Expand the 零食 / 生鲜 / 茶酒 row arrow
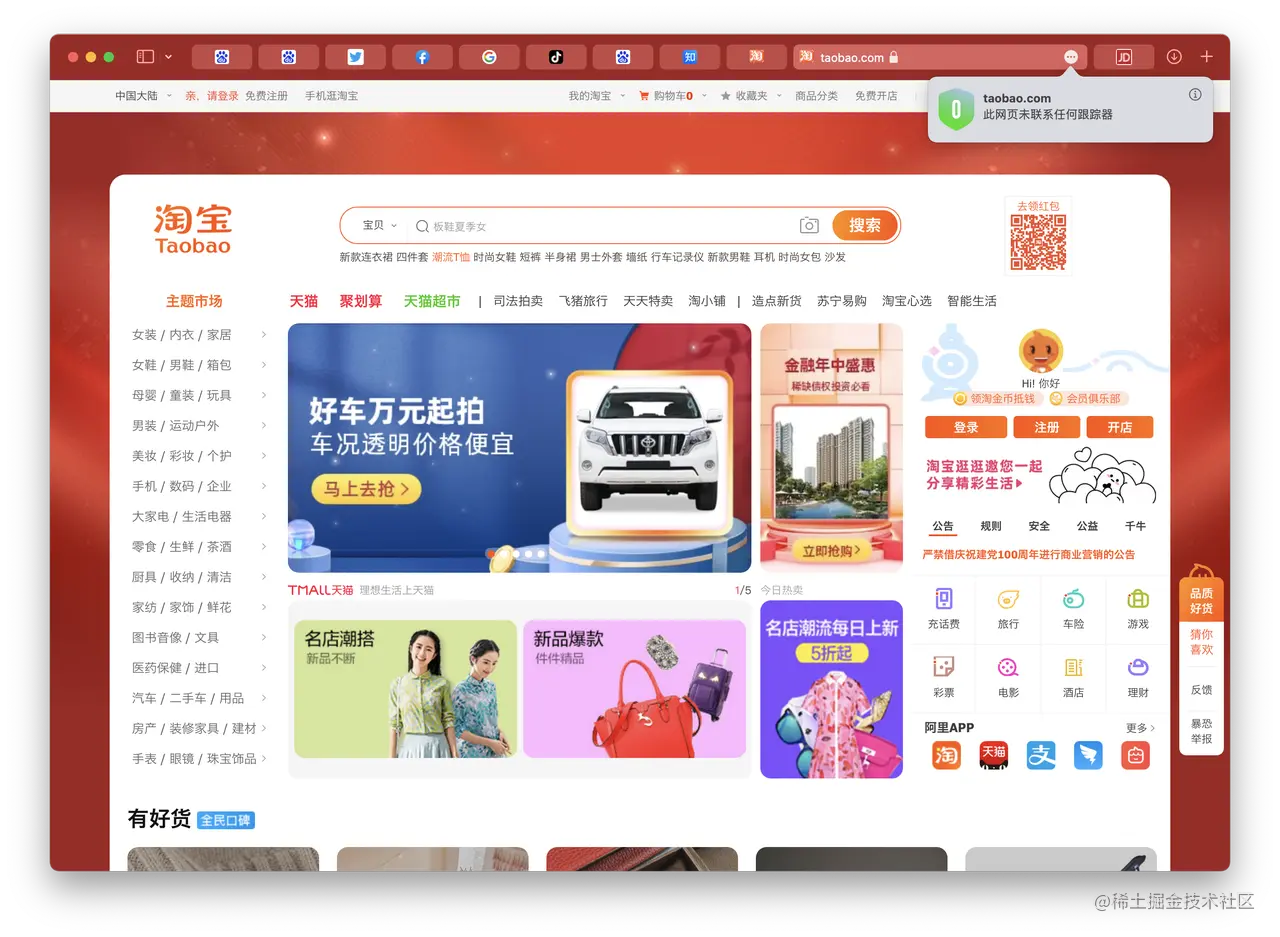 coord(264,546)
